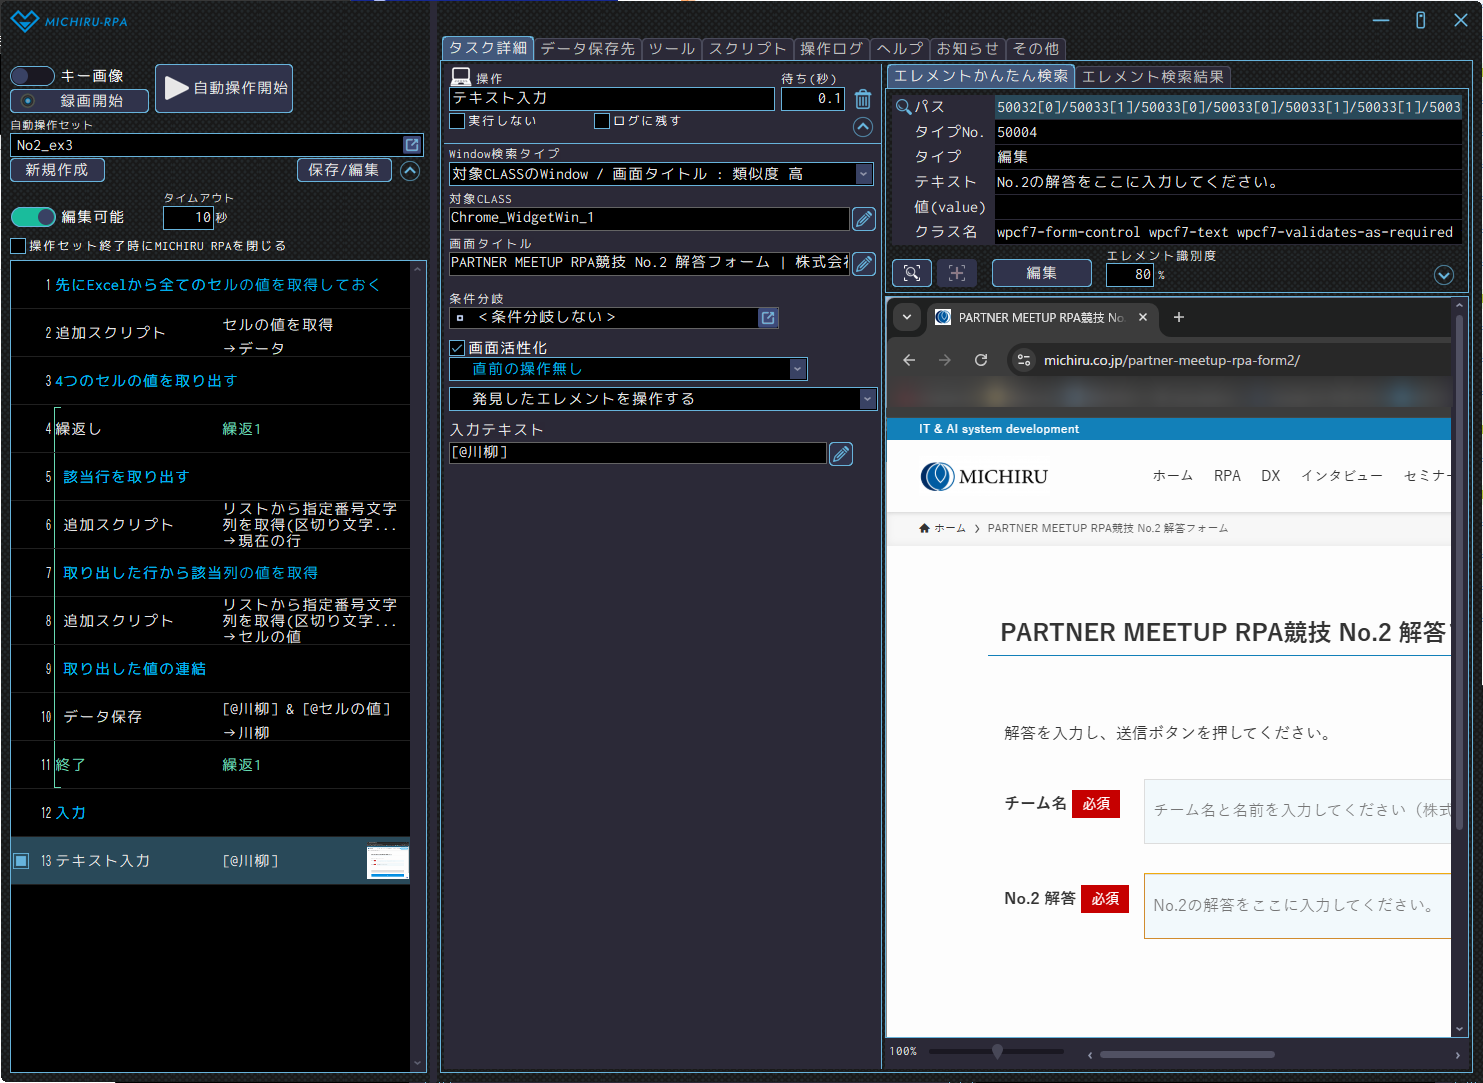
Task: Click the open icon beside 条件分岐 field
Action: coord(768,318)
